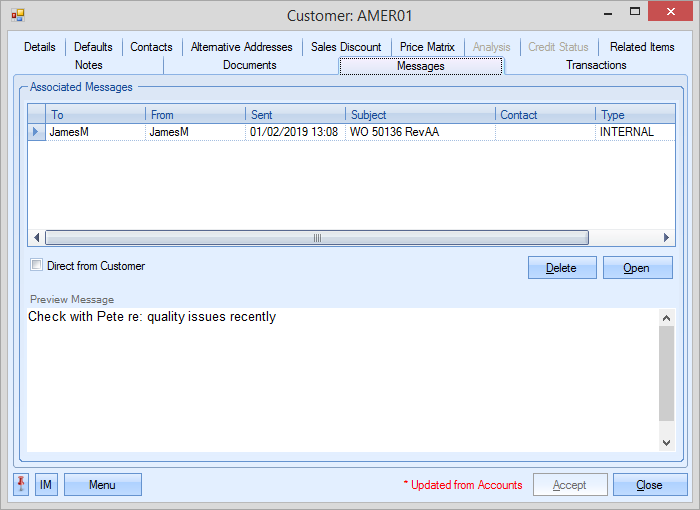The image size is (700, 510).
Task: Open the IM instant message button
Action: click(46, 485)
